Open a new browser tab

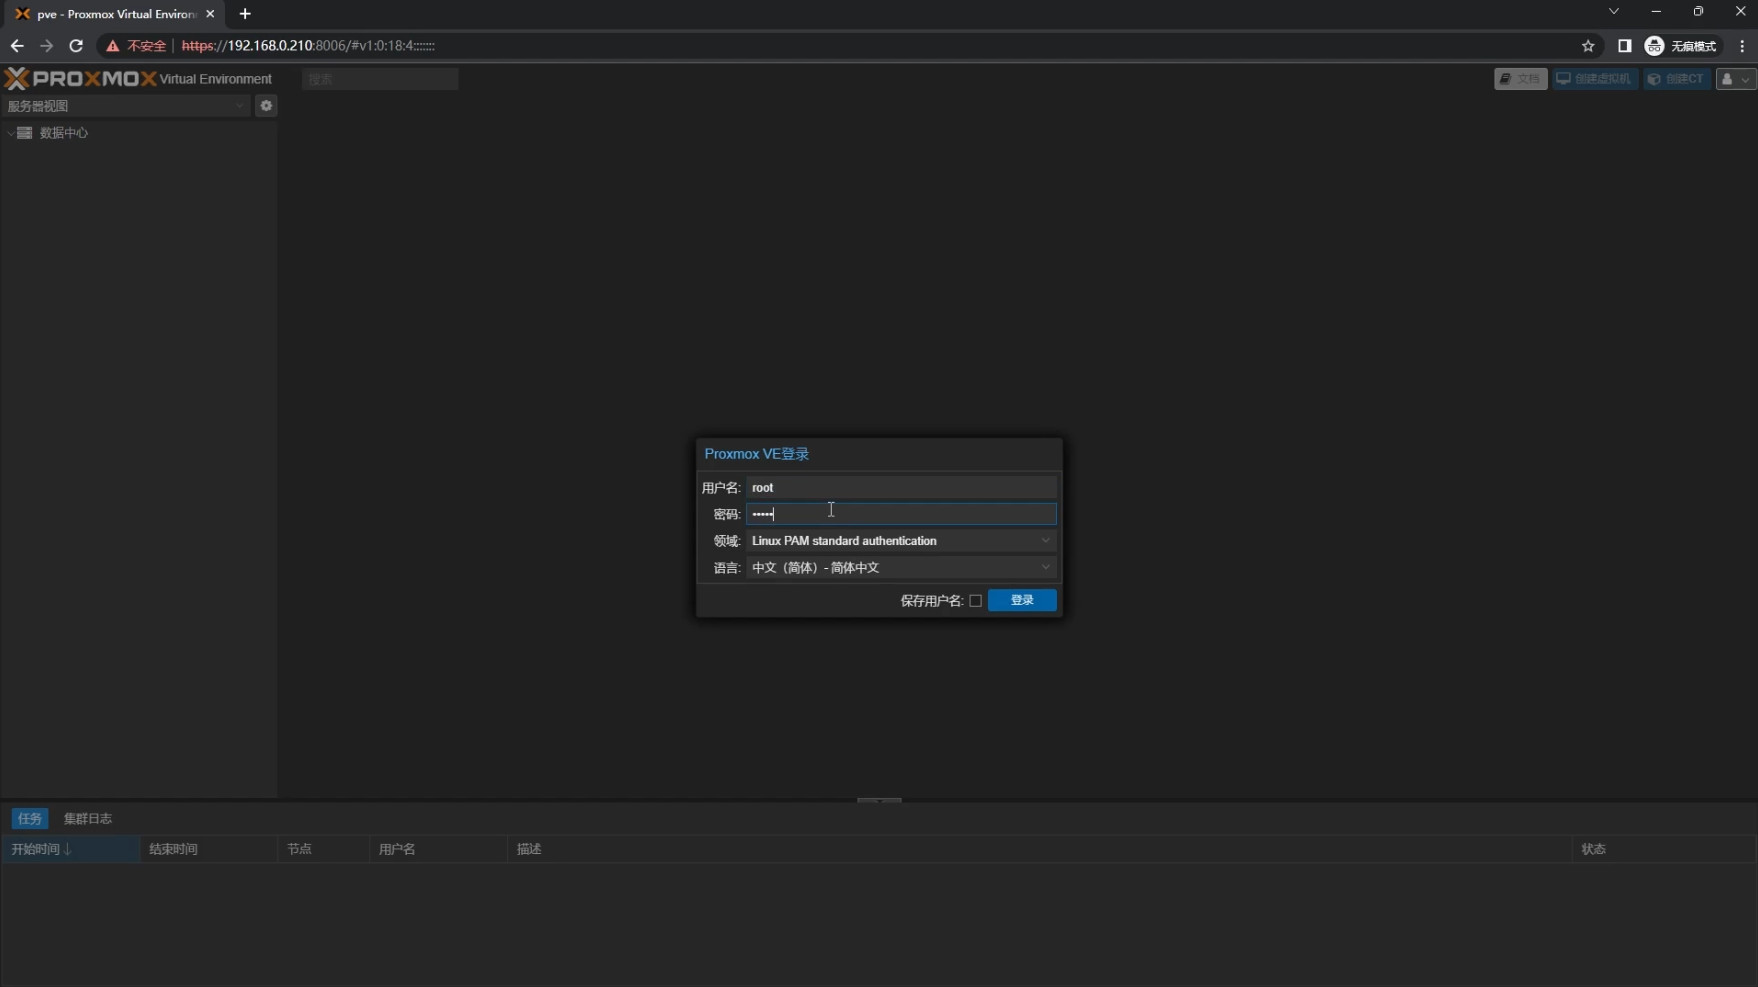point(245,14)
